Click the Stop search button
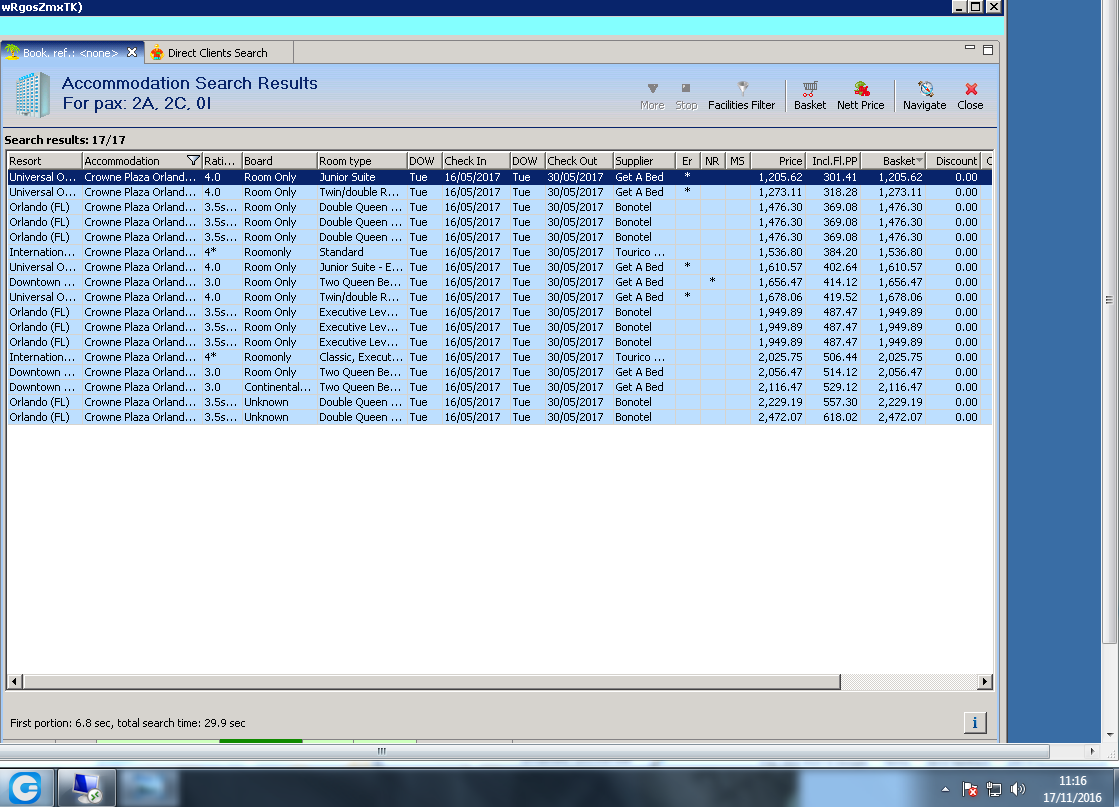This screenshot has width=1119, height=807. (686, 96)
